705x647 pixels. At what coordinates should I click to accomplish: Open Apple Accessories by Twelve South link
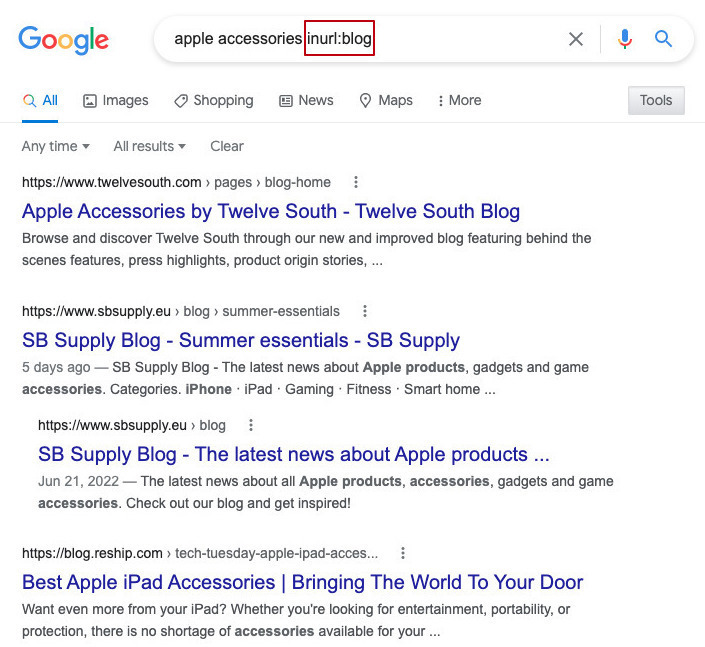[x=271, y=211]
